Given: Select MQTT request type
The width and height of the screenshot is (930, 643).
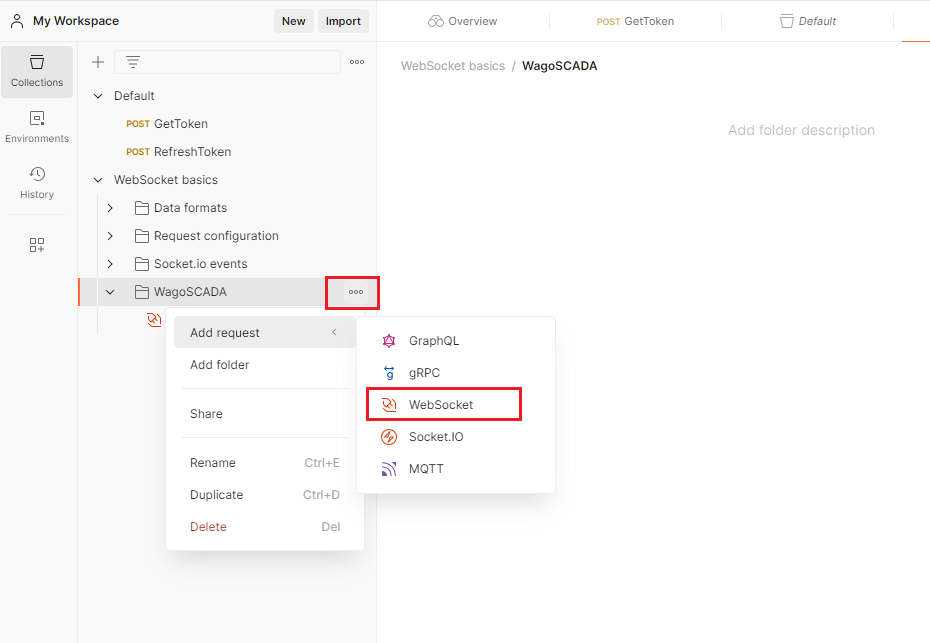Looking at the screenshot, I should click(425, 469).
